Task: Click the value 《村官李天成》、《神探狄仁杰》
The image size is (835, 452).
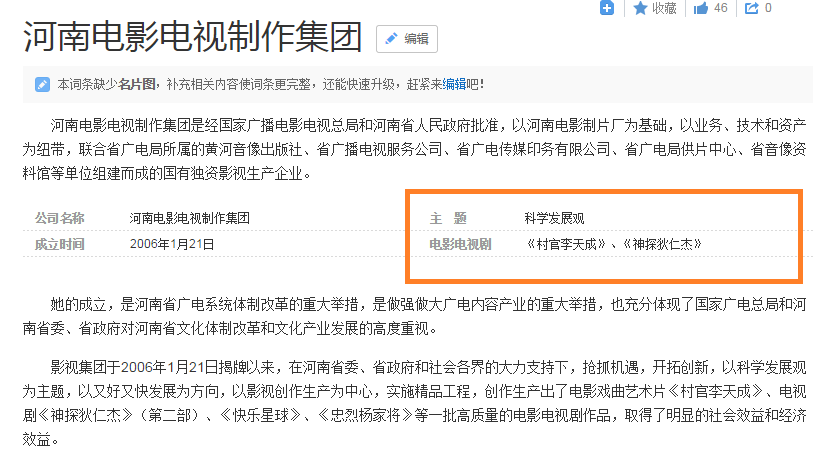Action: [x=613, y=244]
